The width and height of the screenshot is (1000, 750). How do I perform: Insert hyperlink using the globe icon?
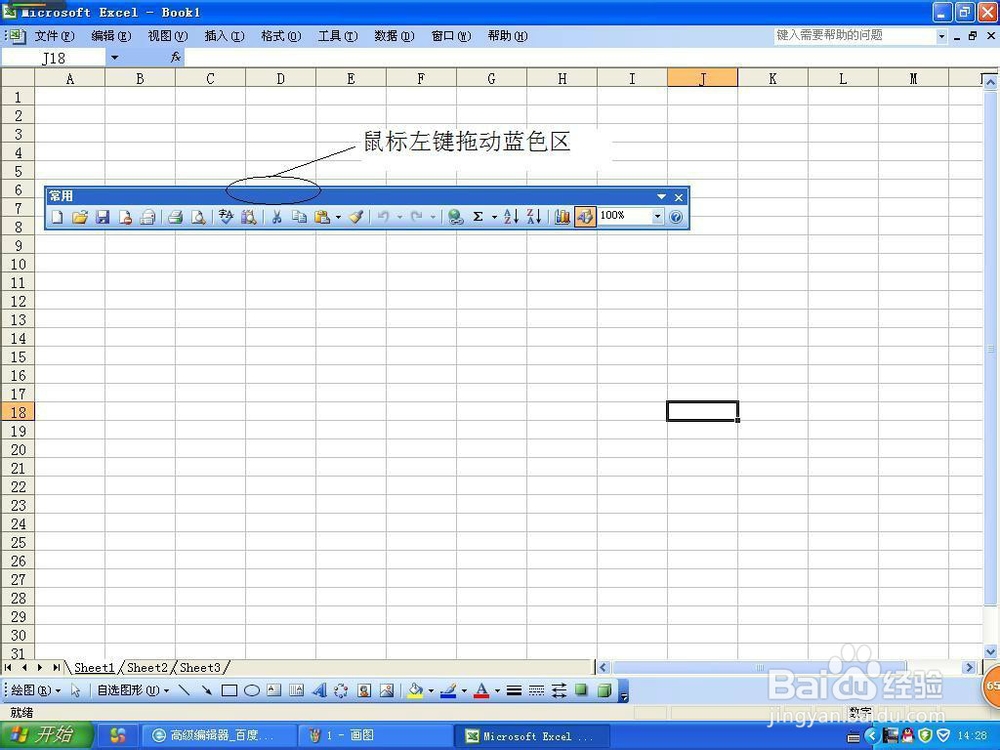[x=455, y=217]
